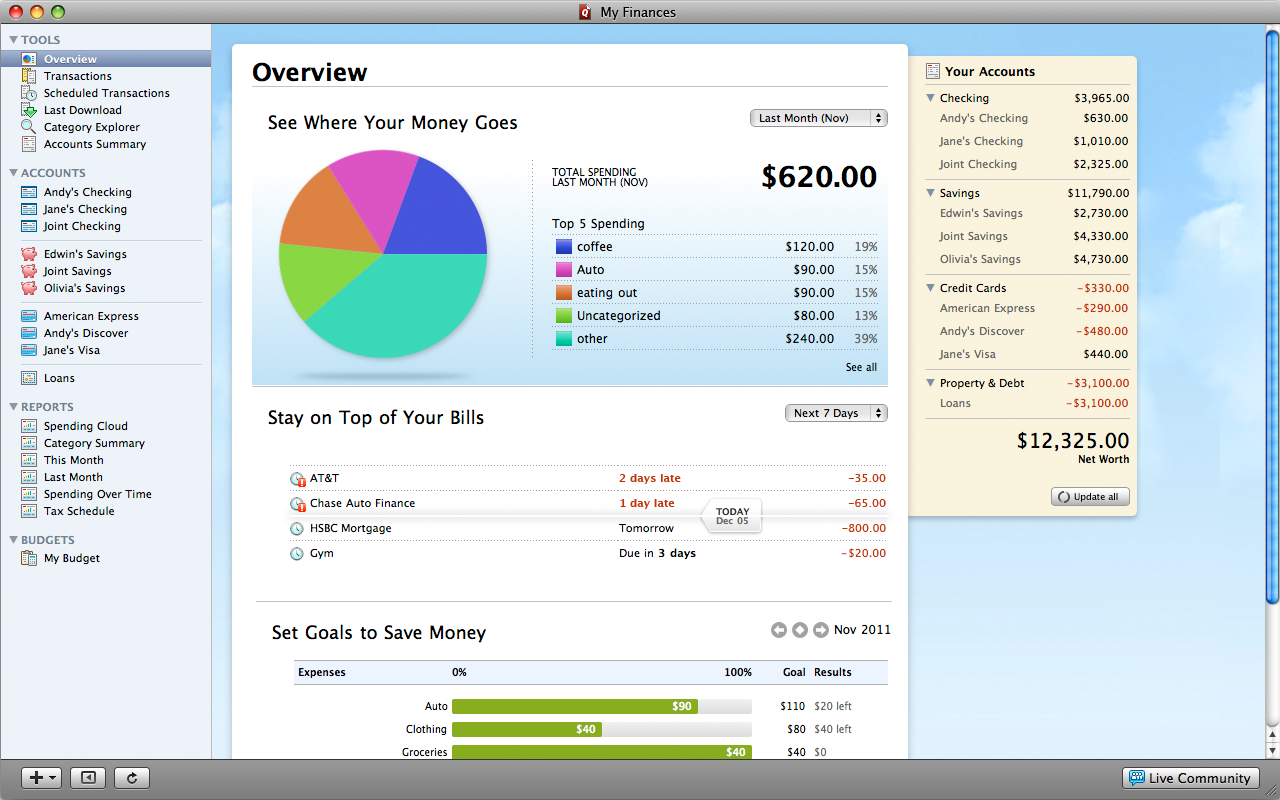This screenshot has width=1280, height=800.
Task: Click the refresh icon in the bottom toolbar
Action: (x=131, y=777)
